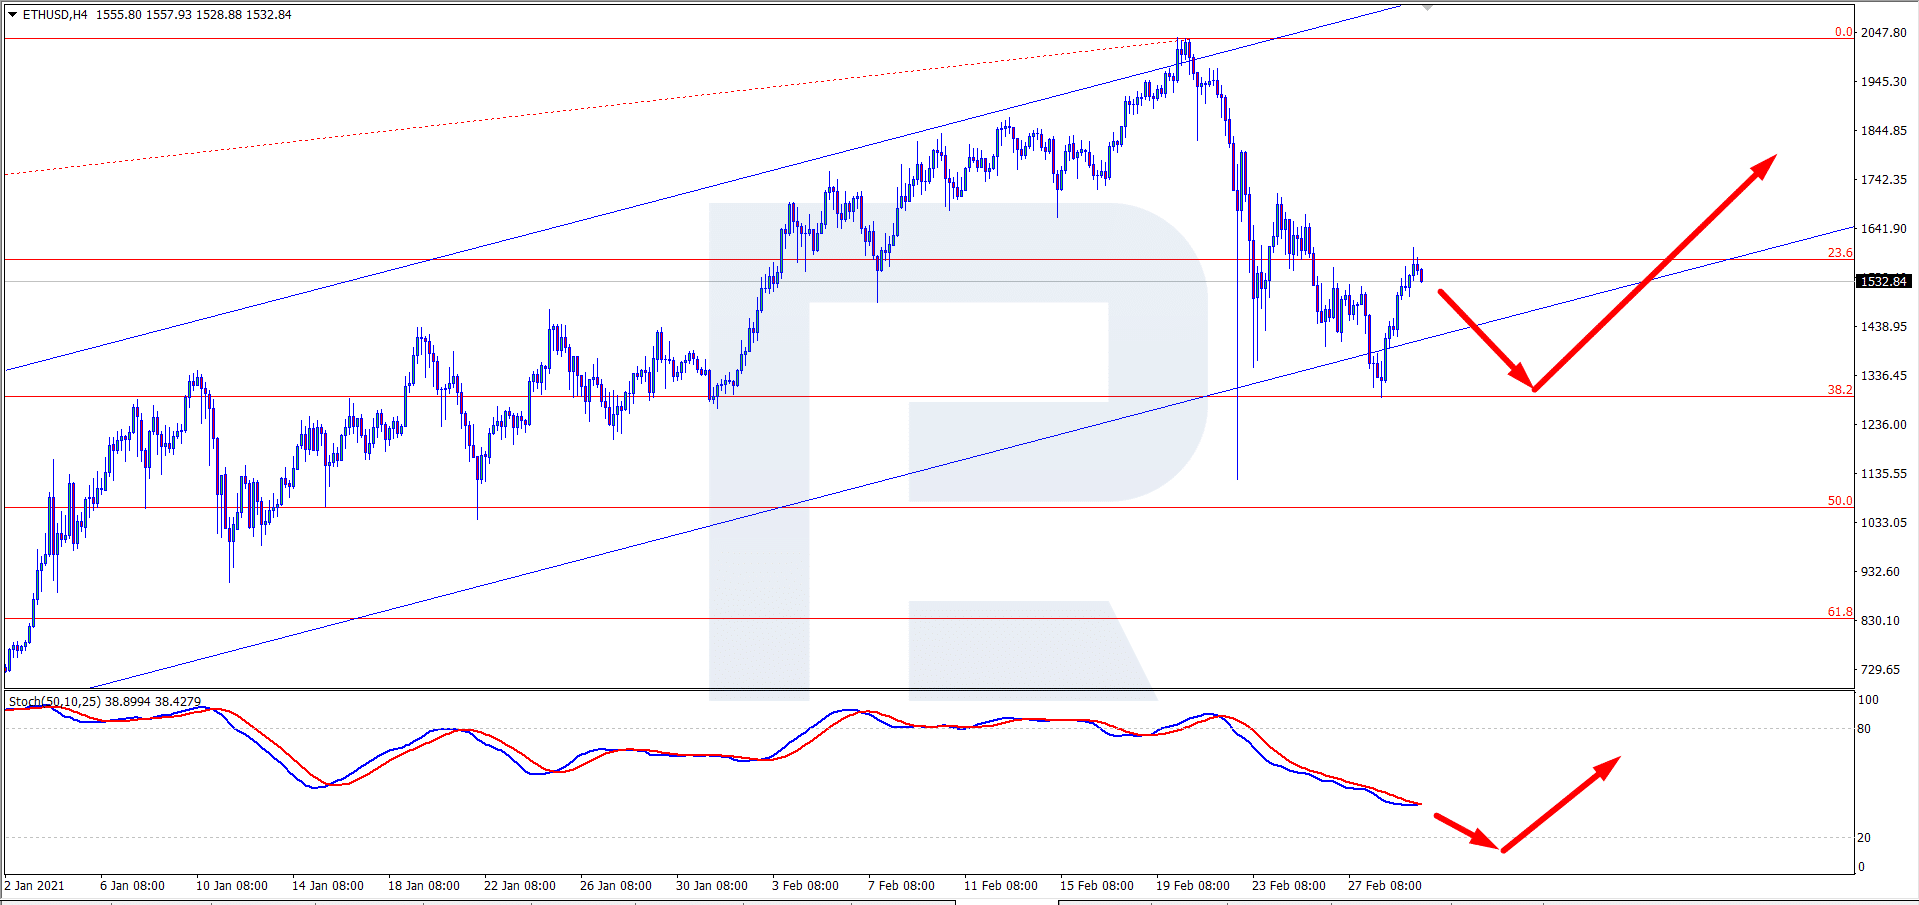
Task: Click the Stochastic scale value 80
Action: 1864,729
